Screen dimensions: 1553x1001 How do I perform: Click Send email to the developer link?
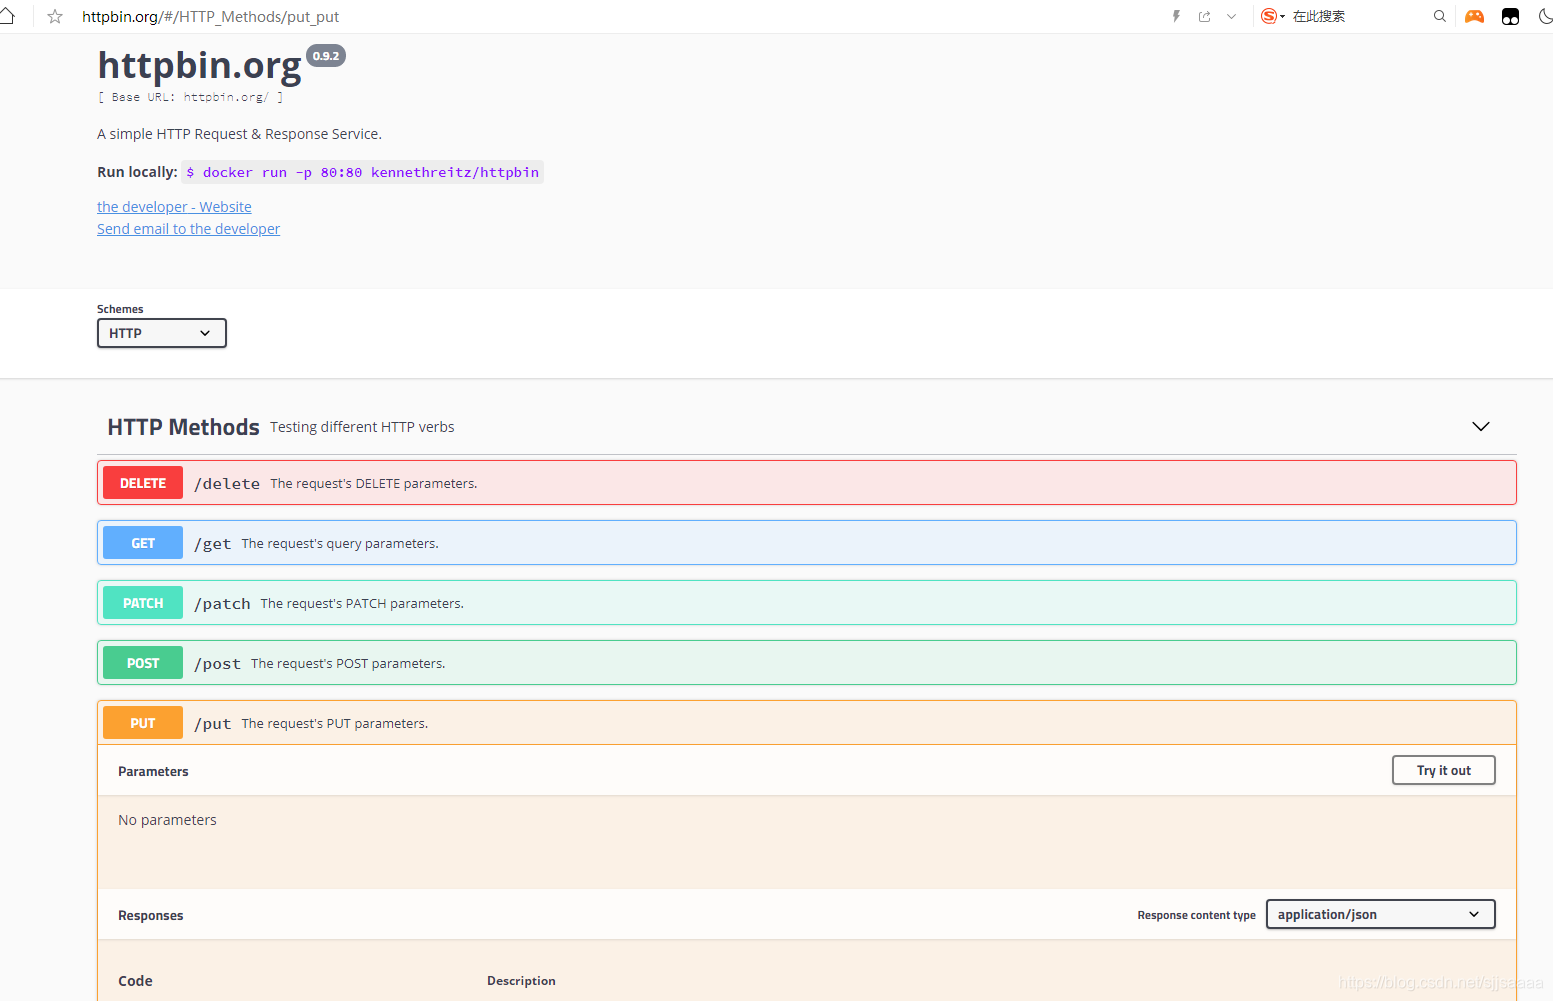[x=188, y=229]
